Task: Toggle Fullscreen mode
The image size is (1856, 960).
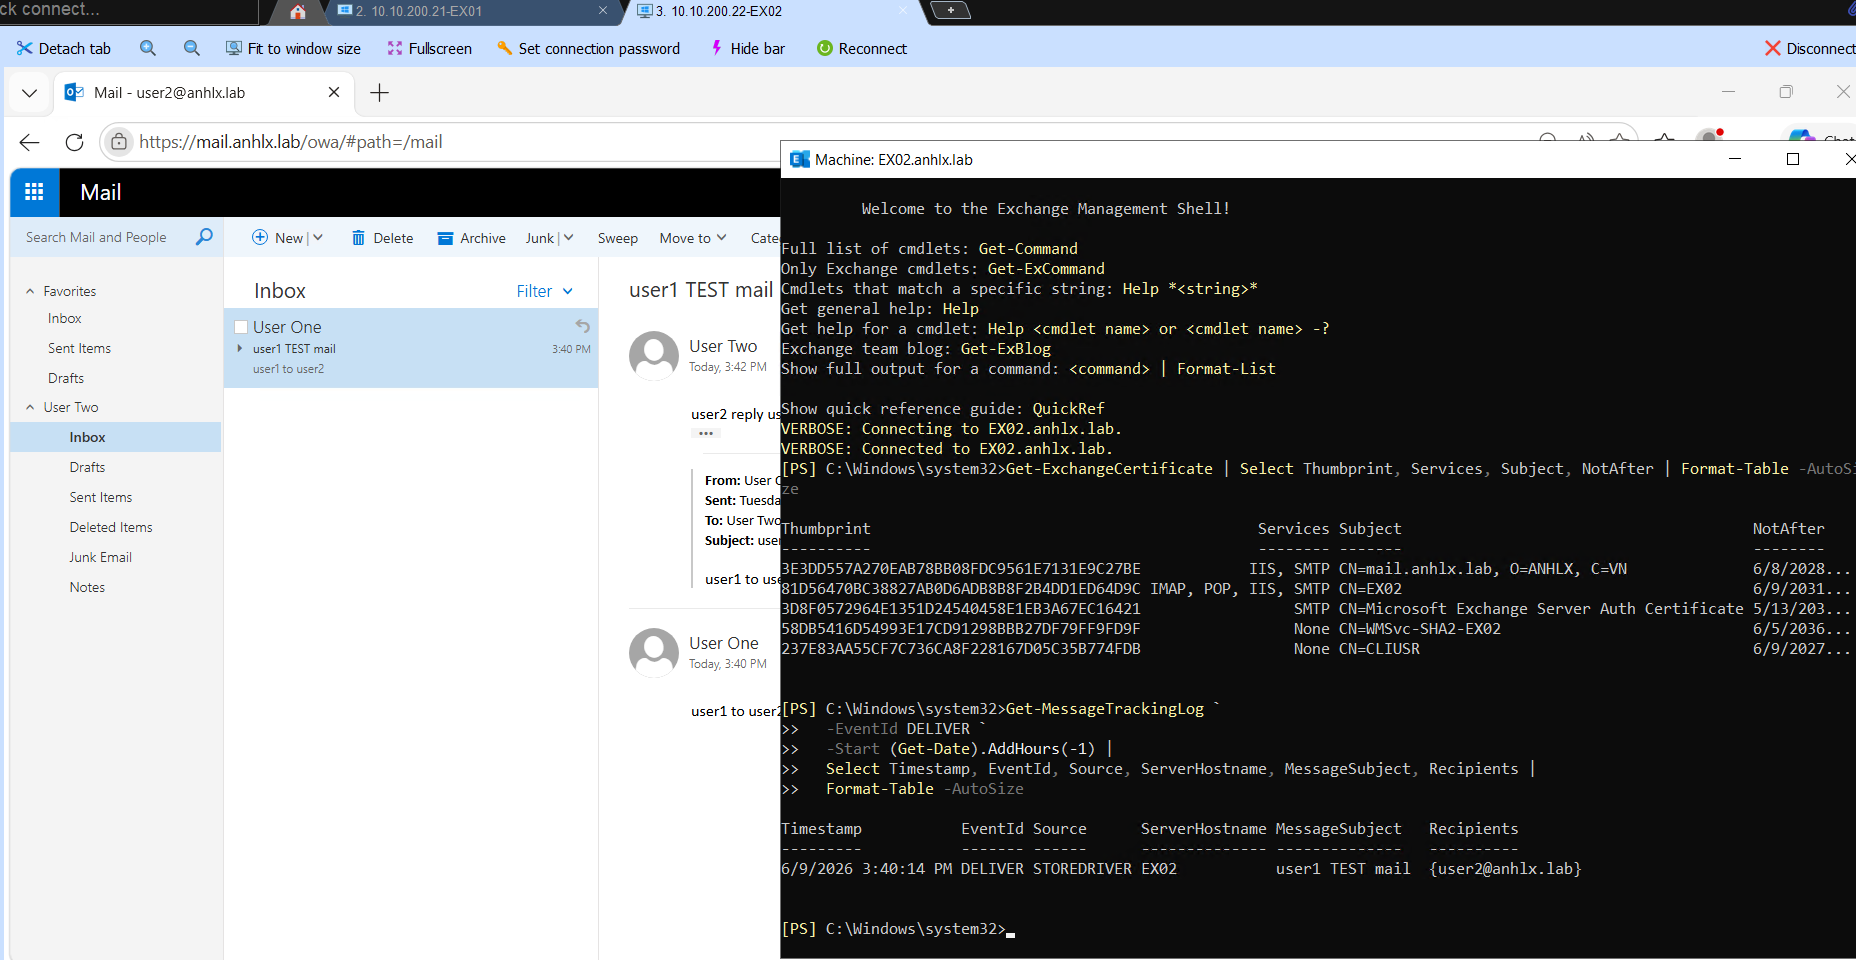Action: (x=429, y=48)
